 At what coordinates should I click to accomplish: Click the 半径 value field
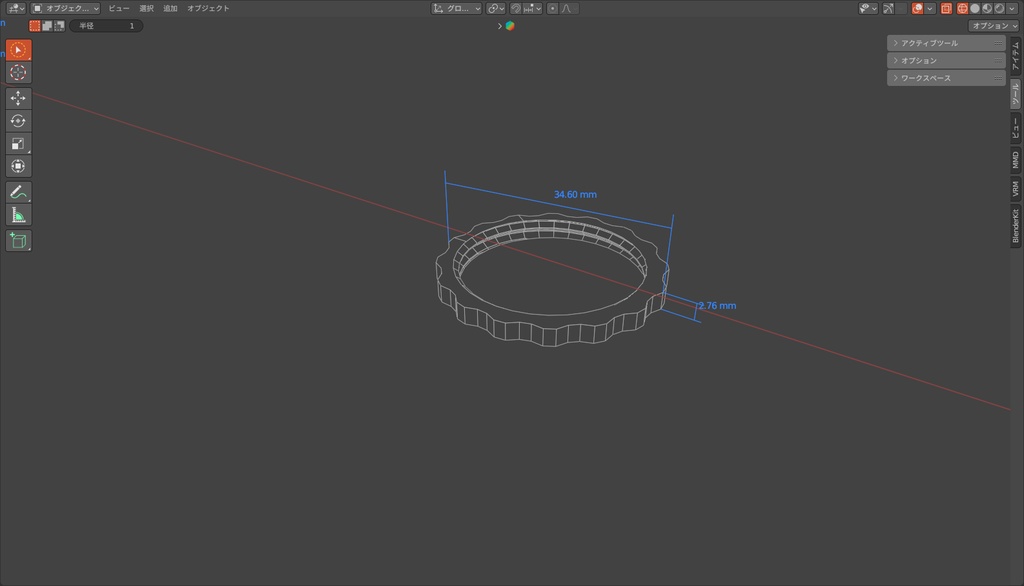[x=106, y=25]
